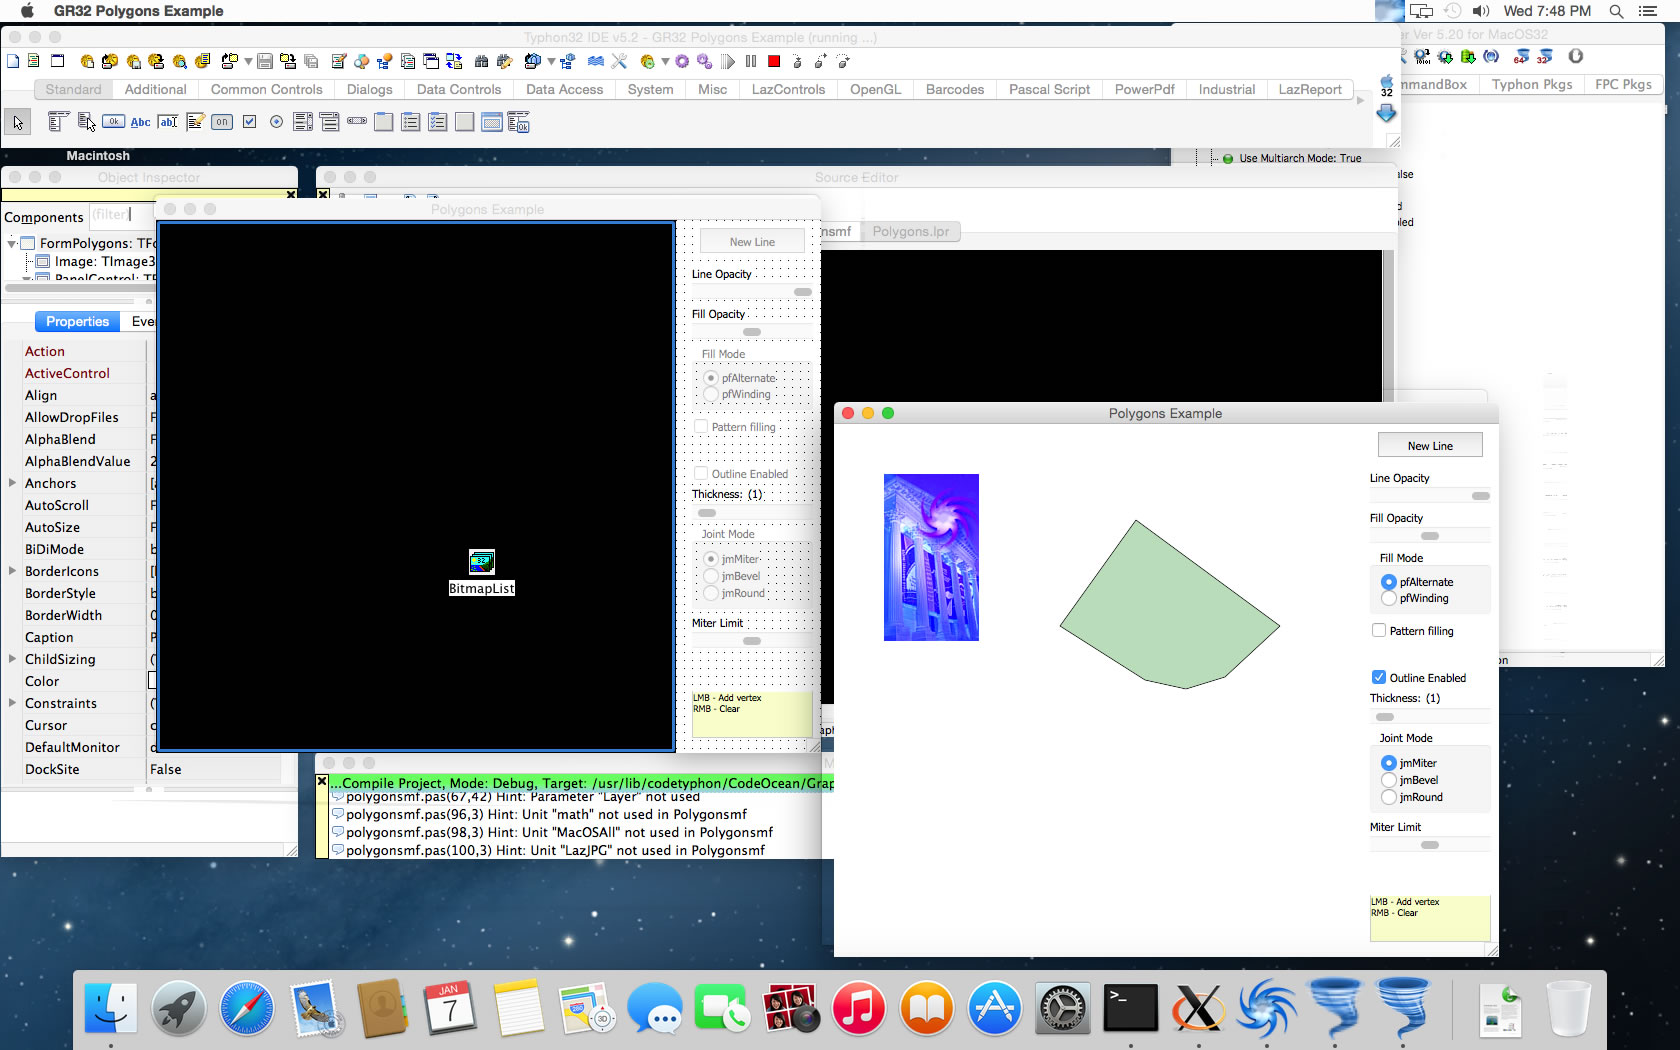Open Terminal from the Dock
1680x1050 pixels.
click(x=1130, y=1008)
